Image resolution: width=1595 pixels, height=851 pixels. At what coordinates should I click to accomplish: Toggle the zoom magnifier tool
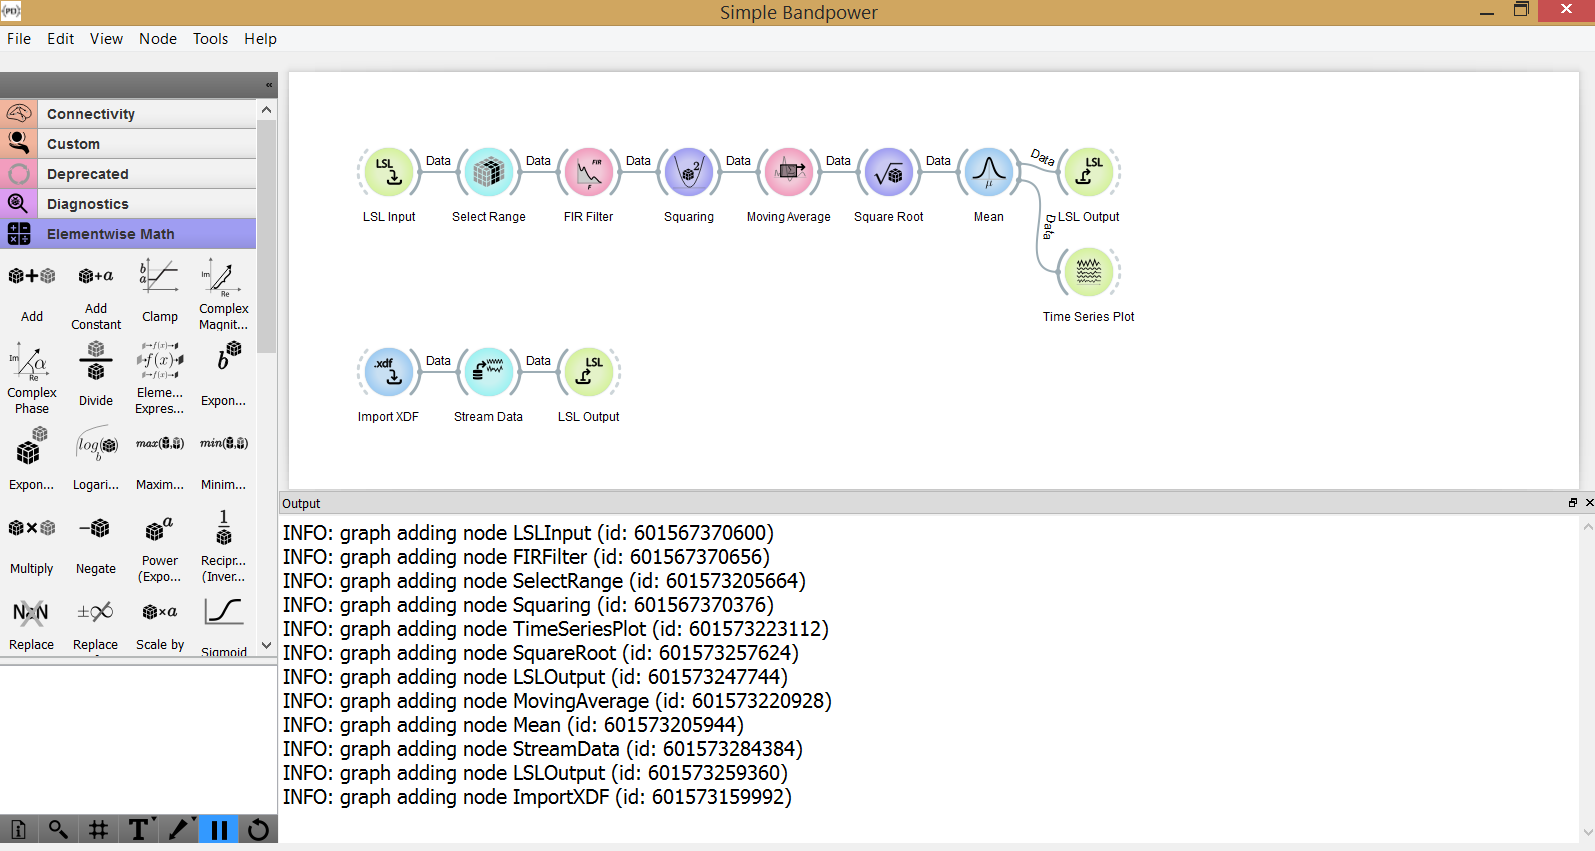[x=58, y=829]
